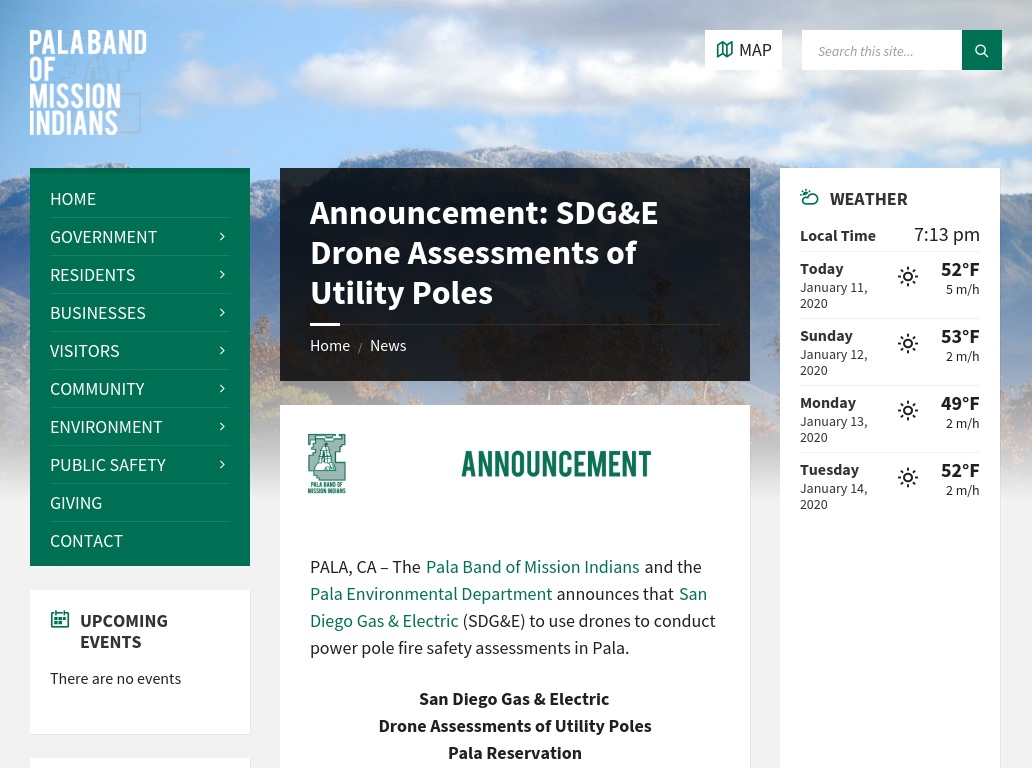Viewport: 1032px width, 768px height.
Task: Click Monday's sunny weather icon
Action: tap(908, 411)
